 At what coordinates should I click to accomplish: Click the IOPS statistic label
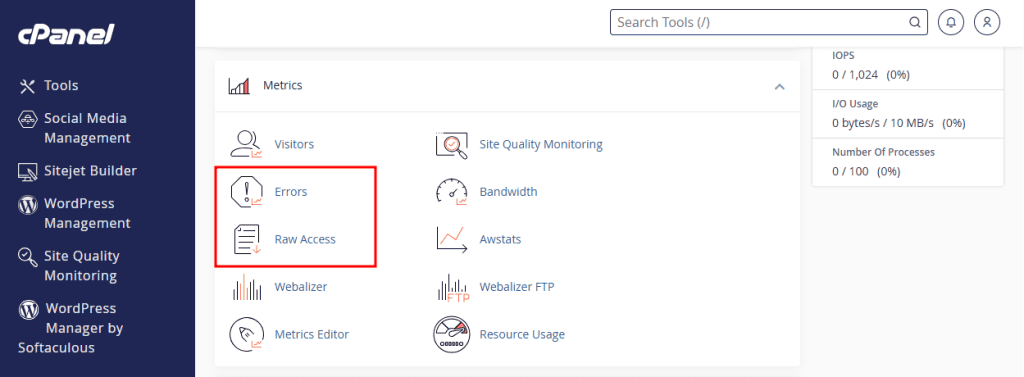843,56
